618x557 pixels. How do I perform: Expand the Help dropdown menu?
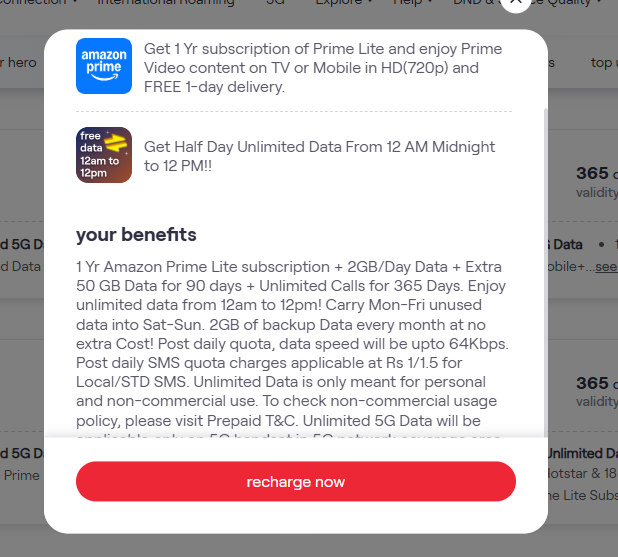click(x=413, y=2)
